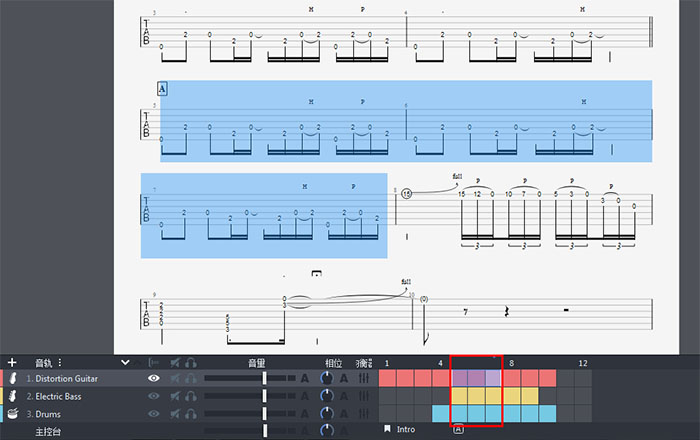This screenshot has width=700, height=440.
Task: Mute the Distortion Guitar track
Action: (x=175, y=379)
